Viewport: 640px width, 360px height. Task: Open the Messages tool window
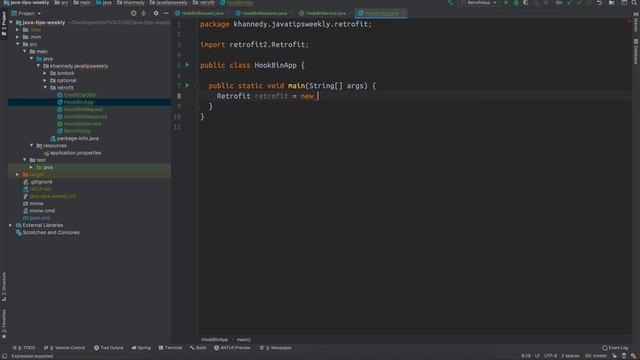tap(276, 348)
